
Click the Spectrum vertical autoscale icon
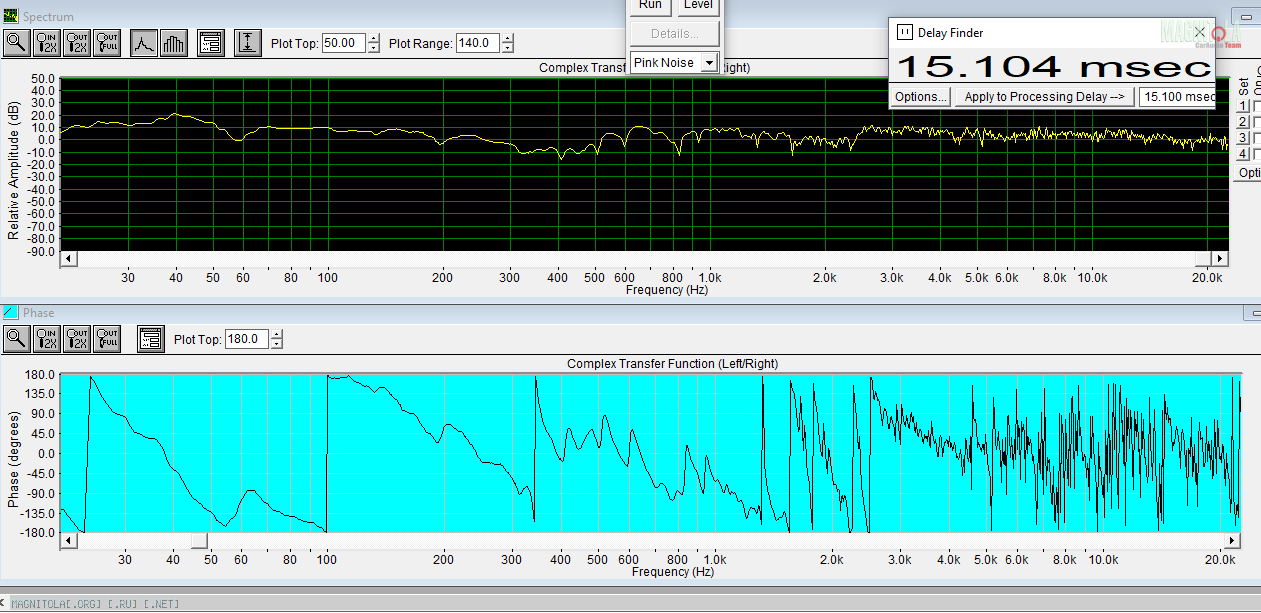click(248, 43)
